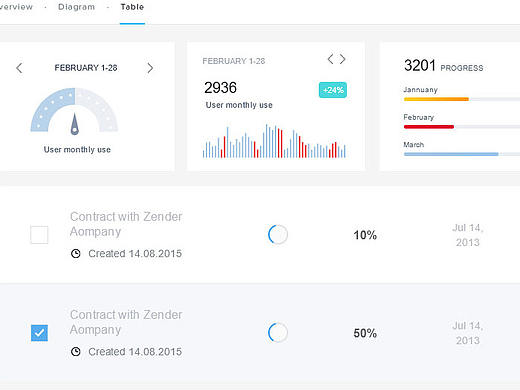The image size is (520, 390).
Task: Click right chevron on bar chart card
Action: pyautogui.click(x=342, y=59)
